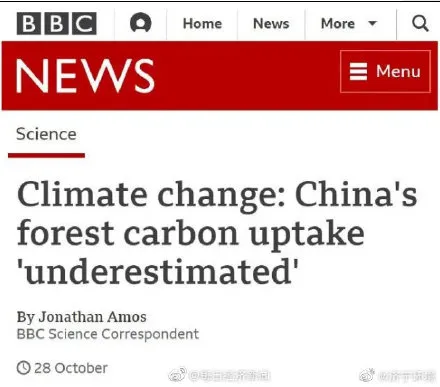Expand the More dropdown arrow

click(x=372, y=23)
